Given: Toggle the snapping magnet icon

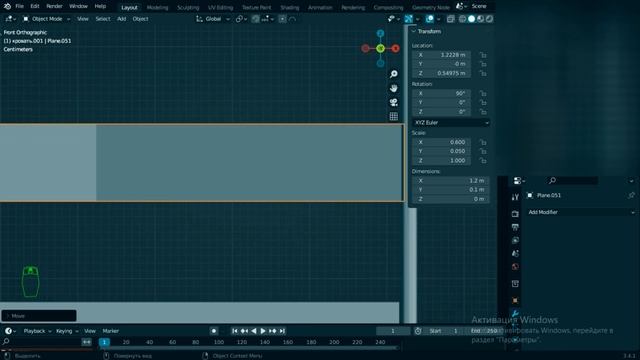Looking at the screenshot, I should coord(256,19).
